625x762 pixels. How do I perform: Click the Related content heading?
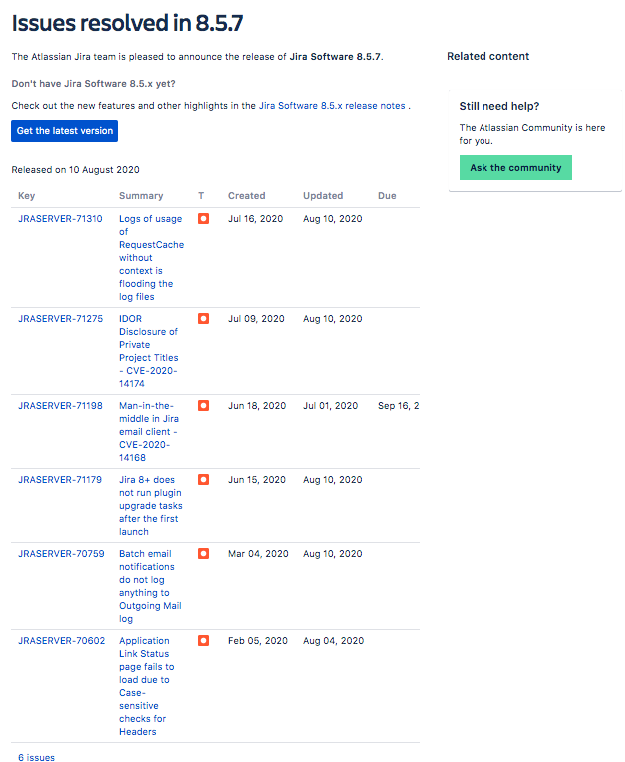pos(488,56)
